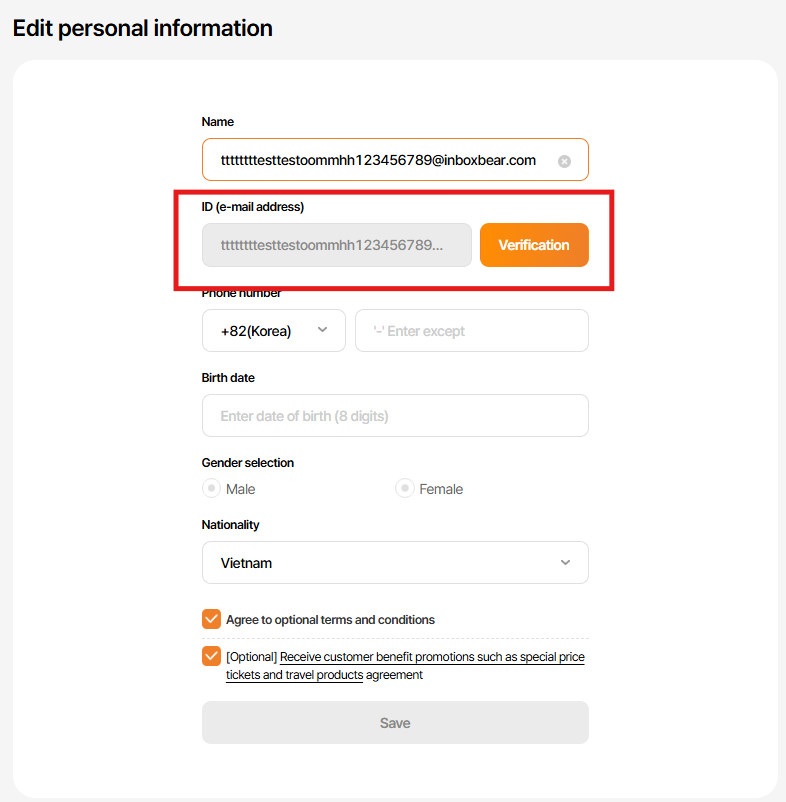This screenshot has width=786, height=802.
Task: Select the Male radio button
Action: tap(211, 488)
